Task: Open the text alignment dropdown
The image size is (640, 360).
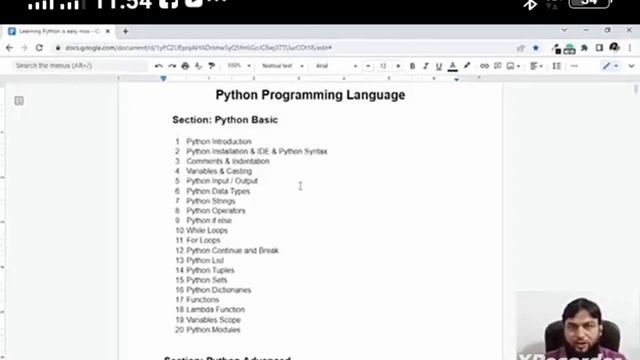Action: point(536,66)
